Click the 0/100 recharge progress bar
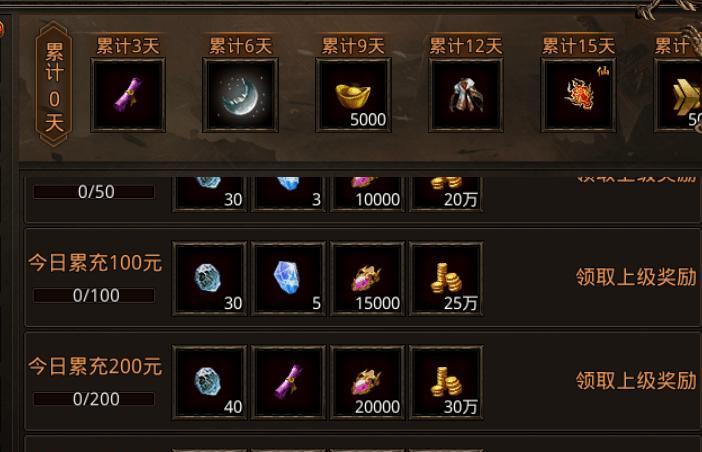Screen dimensions: 702x452 pos(94,295)
